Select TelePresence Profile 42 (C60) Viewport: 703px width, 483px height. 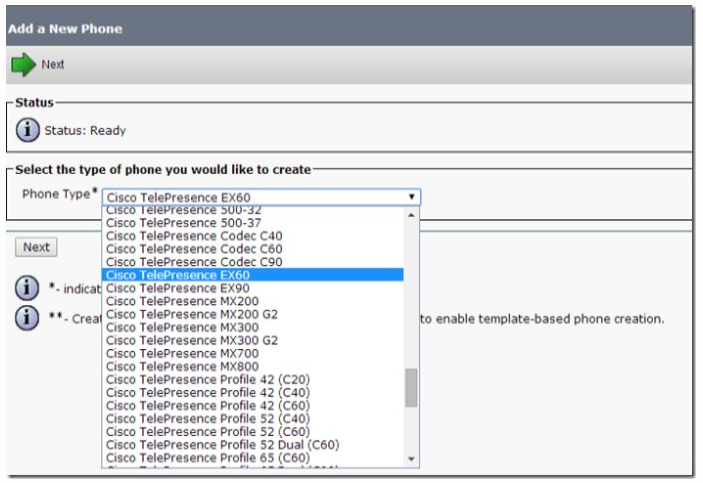tap(253, 405)
